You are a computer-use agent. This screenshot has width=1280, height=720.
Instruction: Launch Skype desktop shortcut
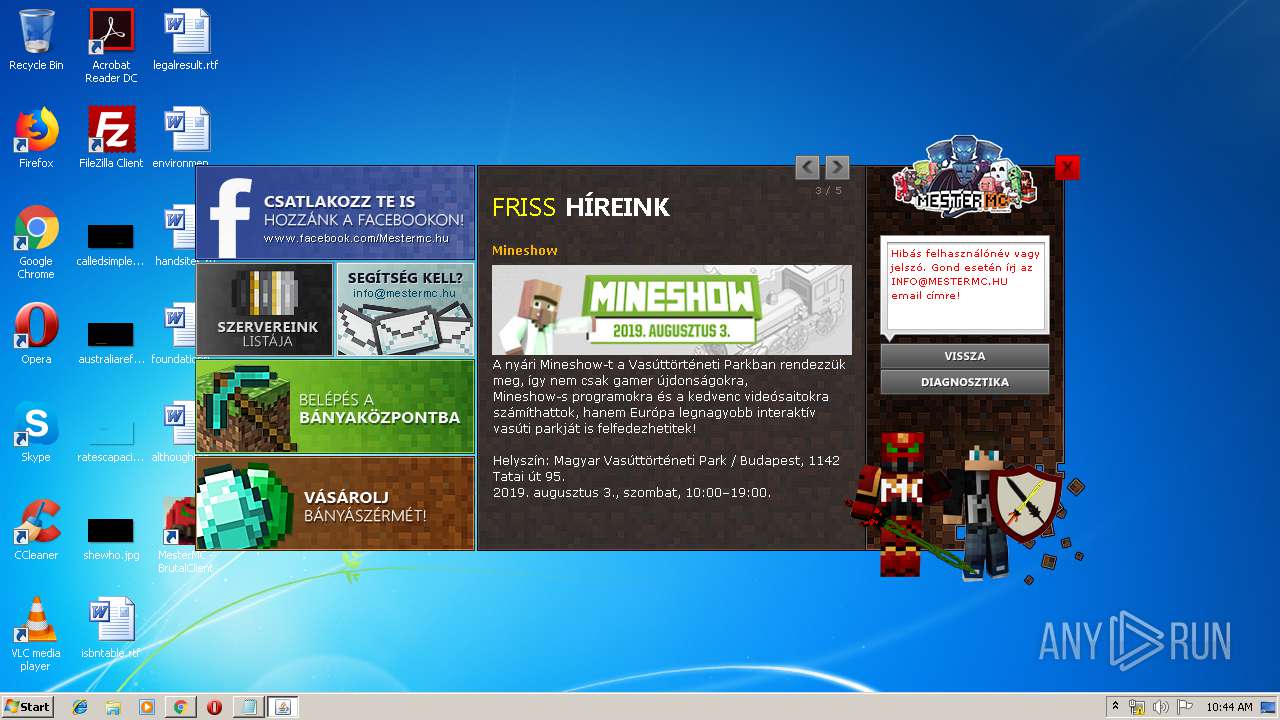click(36, 432)
